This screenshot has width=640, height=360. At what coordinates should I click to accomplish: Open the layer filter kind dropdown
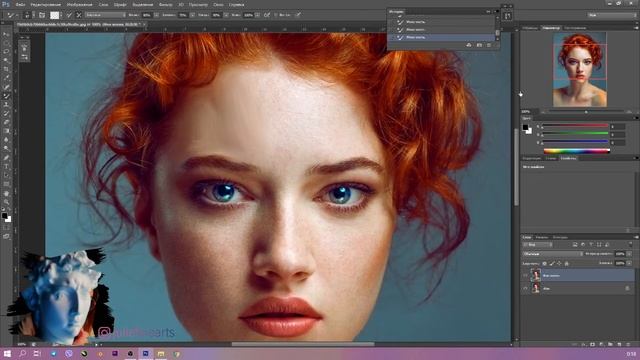(538, 244)
